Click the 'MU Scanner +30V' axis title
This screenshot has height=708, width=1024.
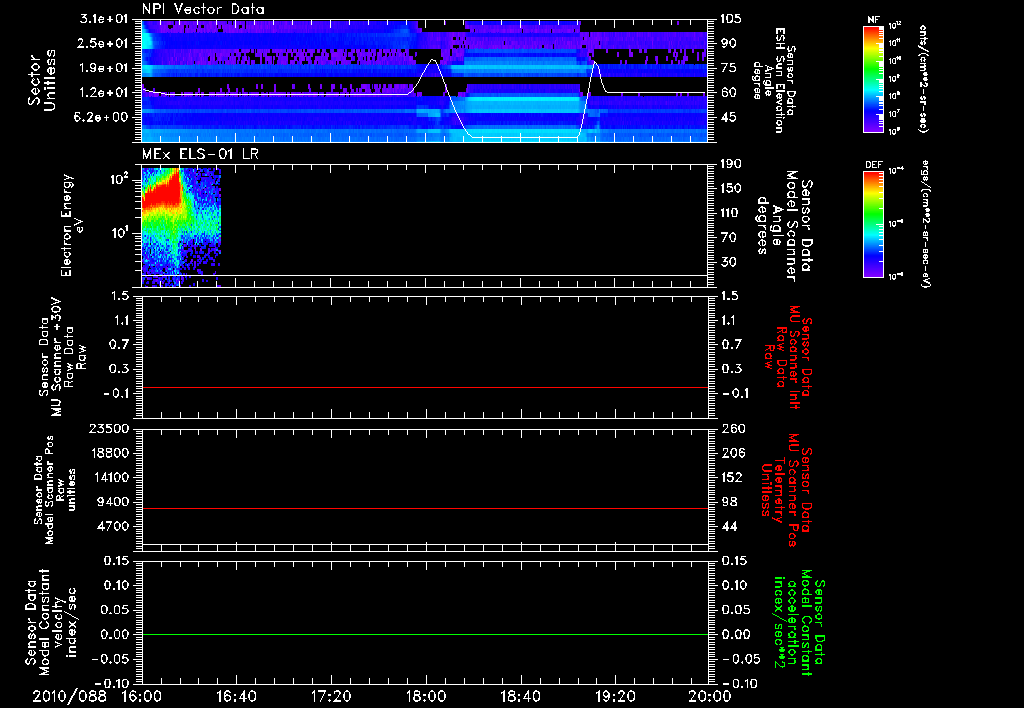tap(62, 356)
